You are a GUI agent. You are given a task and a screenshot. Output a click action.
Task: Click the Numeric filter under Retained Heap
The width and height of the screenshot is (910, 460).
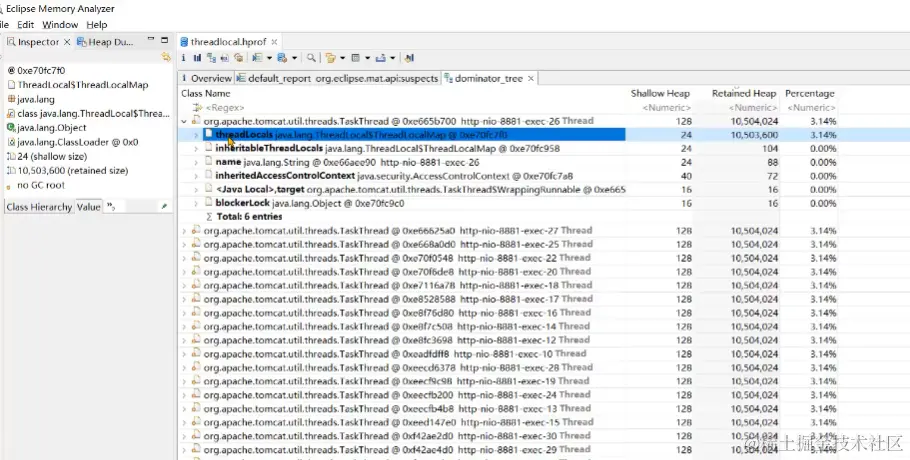point(752,108)
